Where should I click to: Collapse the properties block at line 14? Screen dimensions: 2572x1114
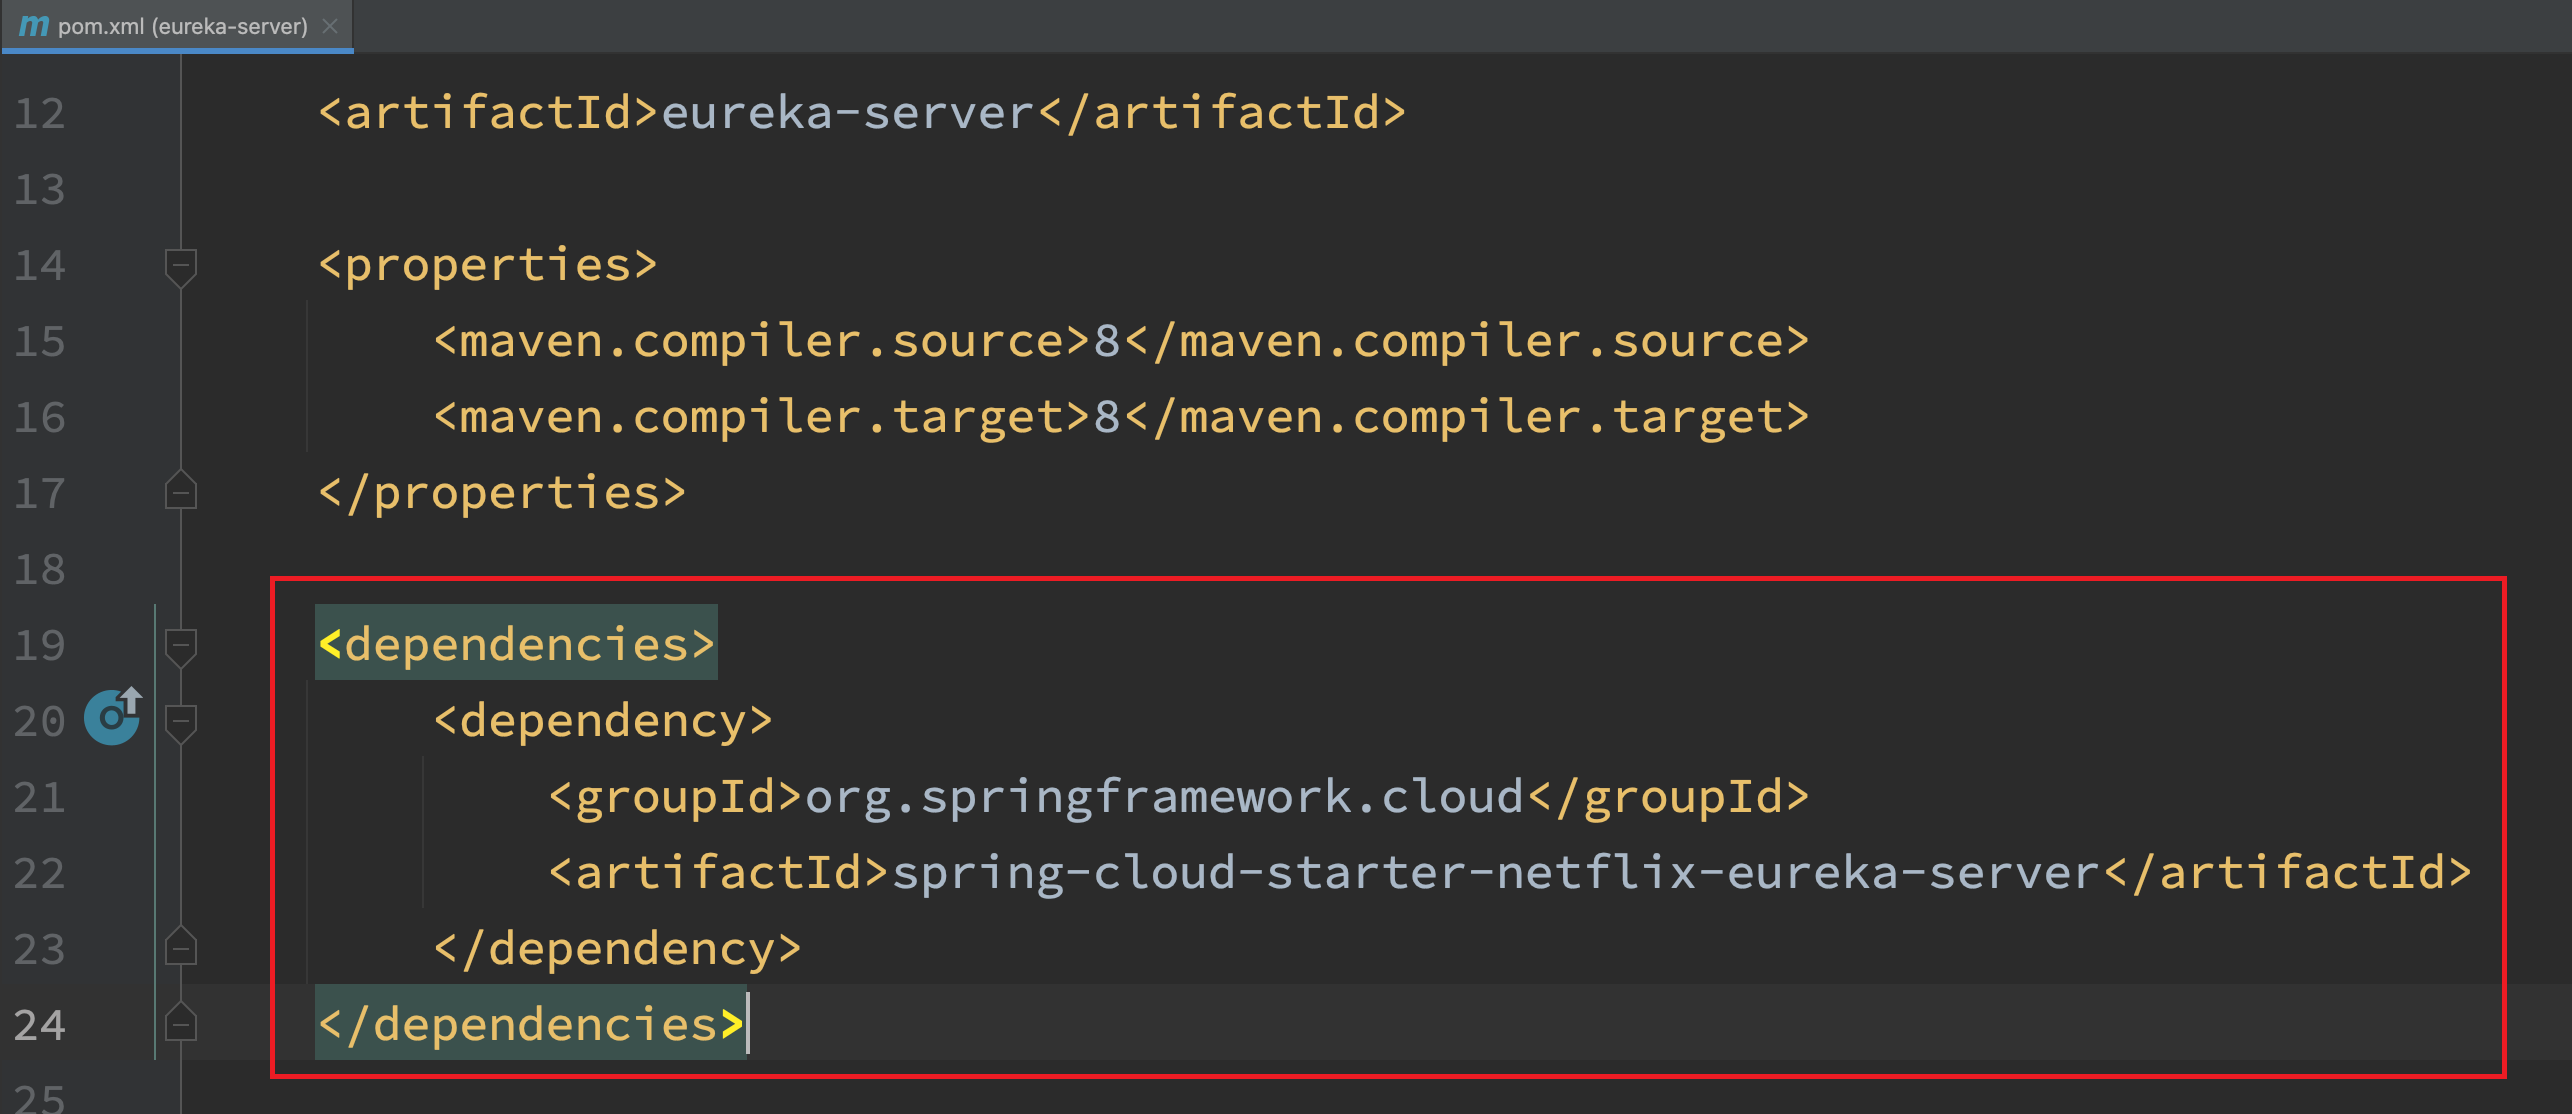(x=180, y=267)
